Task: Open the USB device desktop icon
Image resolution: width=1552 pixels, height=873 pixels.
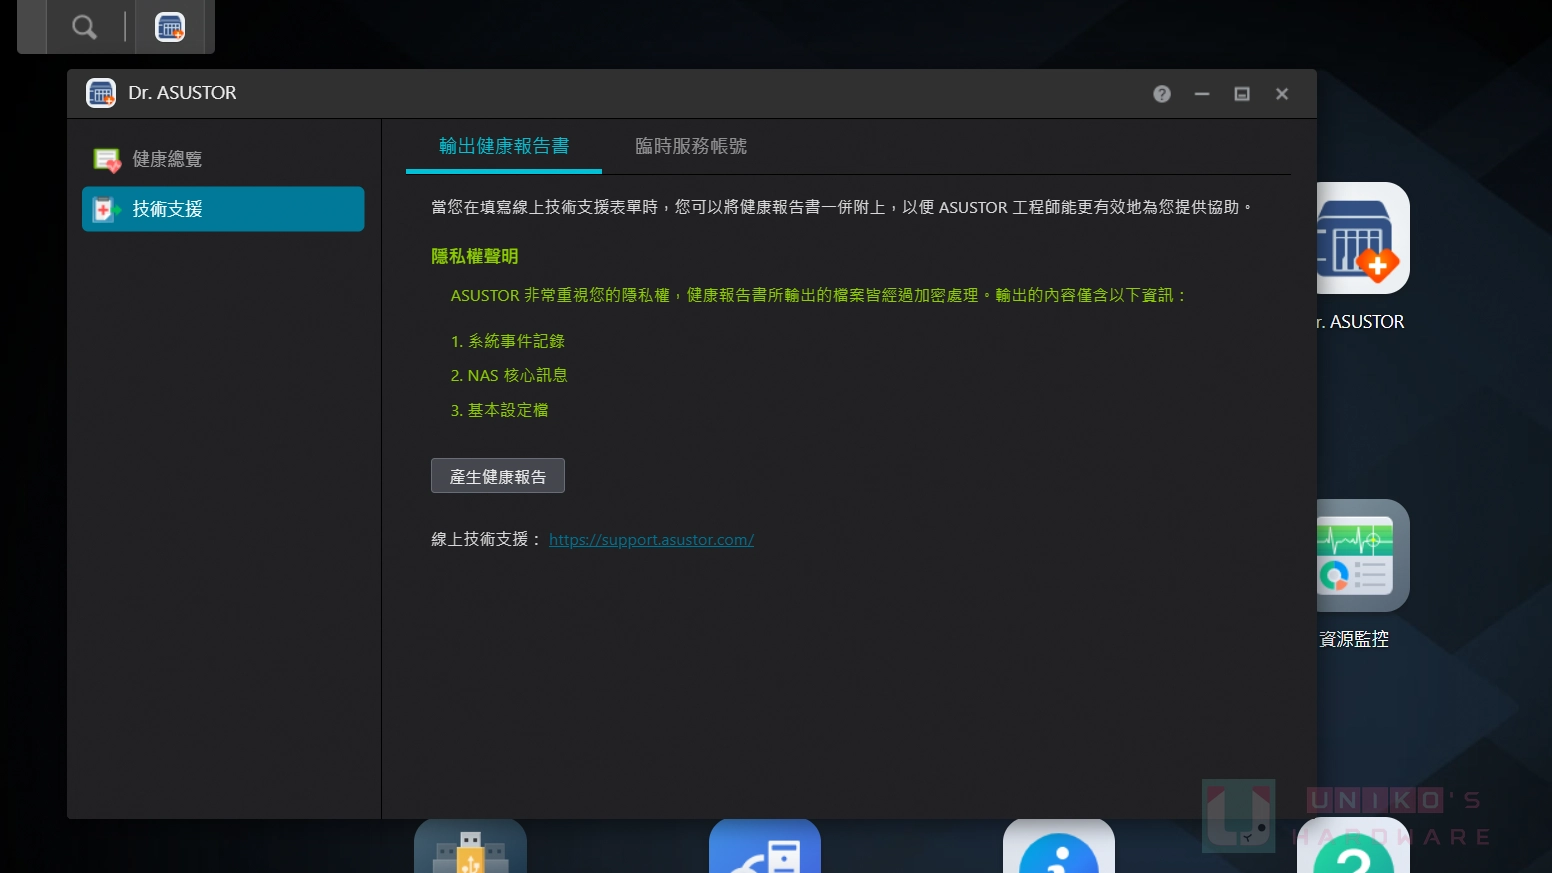Action: 470,846
